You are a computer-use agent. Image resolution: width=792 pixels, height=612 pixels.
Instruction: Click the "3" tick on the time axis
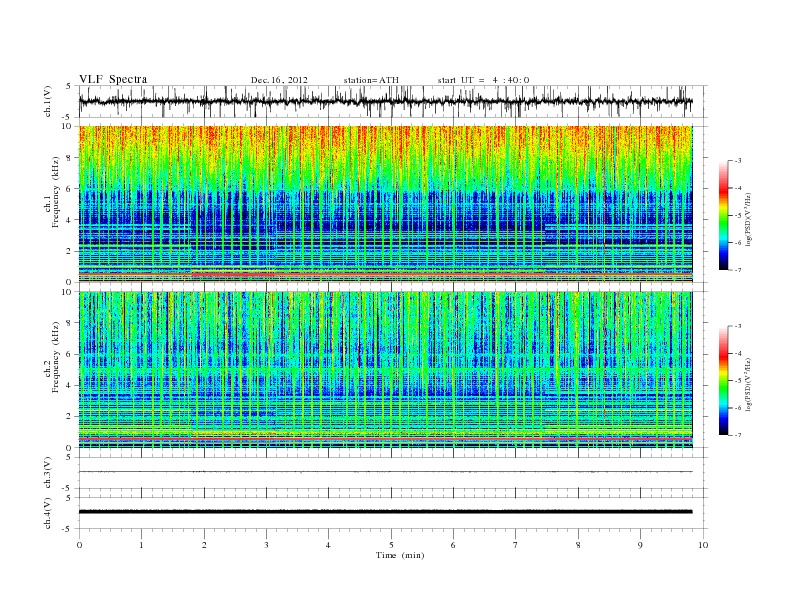[266, 545]
